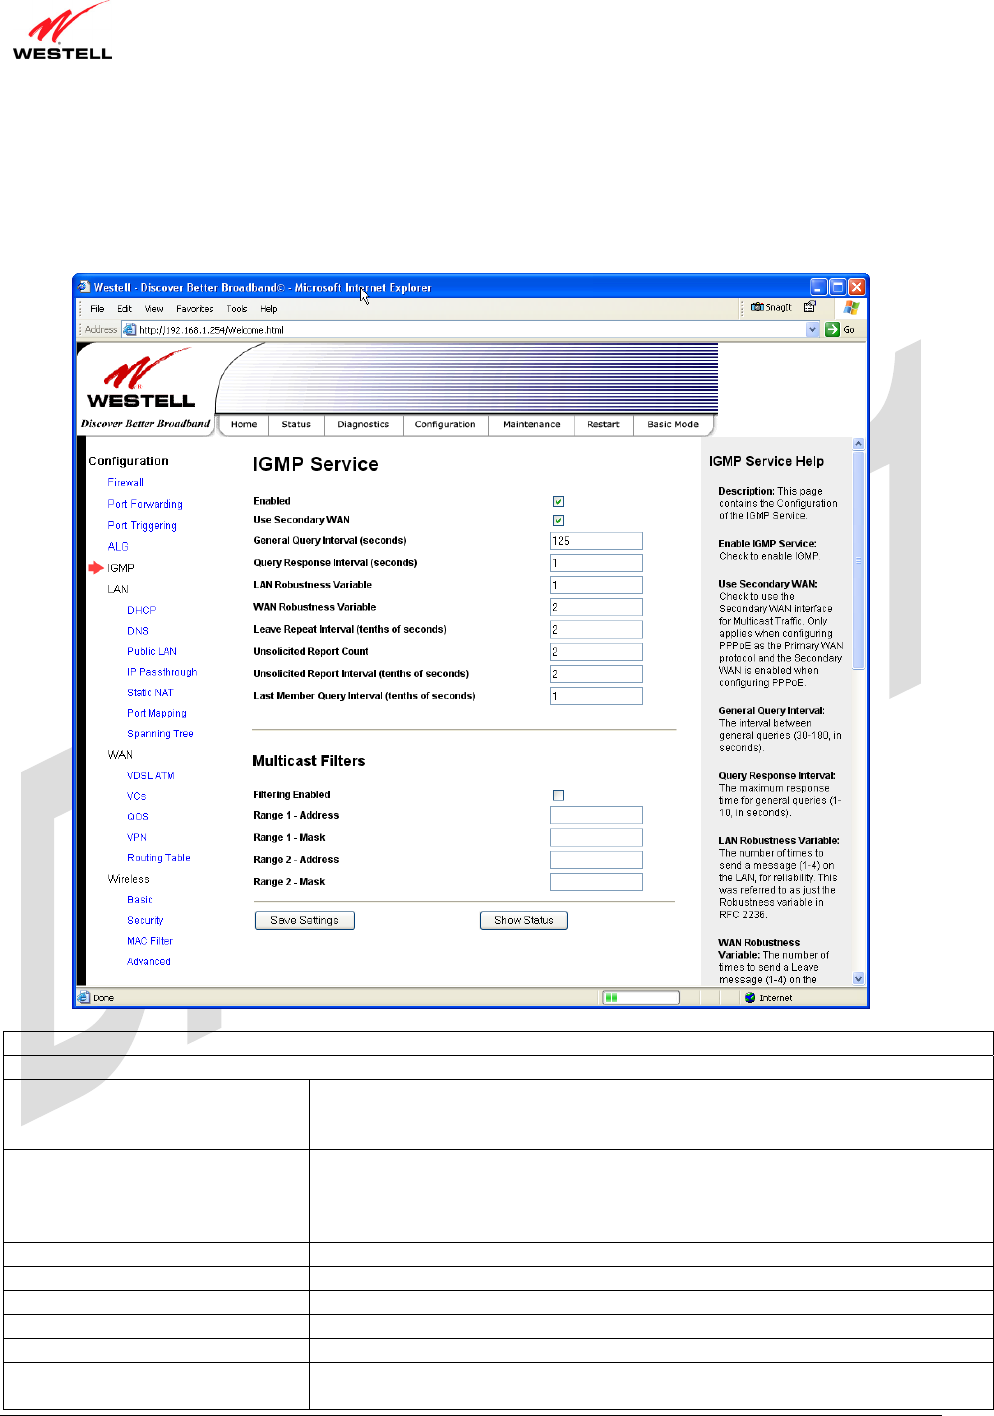994x1416 pixels.
Task: Open the wireless Security link
Action: pyautogui.click(x=146, y=920)
